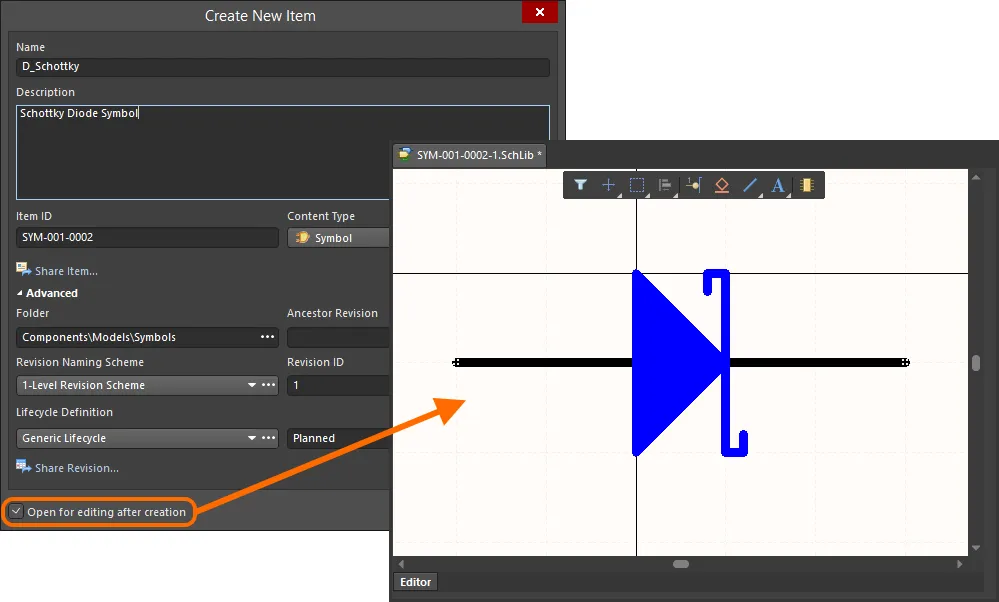This screenshot has height=602, width=999.
Task: Click into the Description text area
Action: (x=282, y=152)
